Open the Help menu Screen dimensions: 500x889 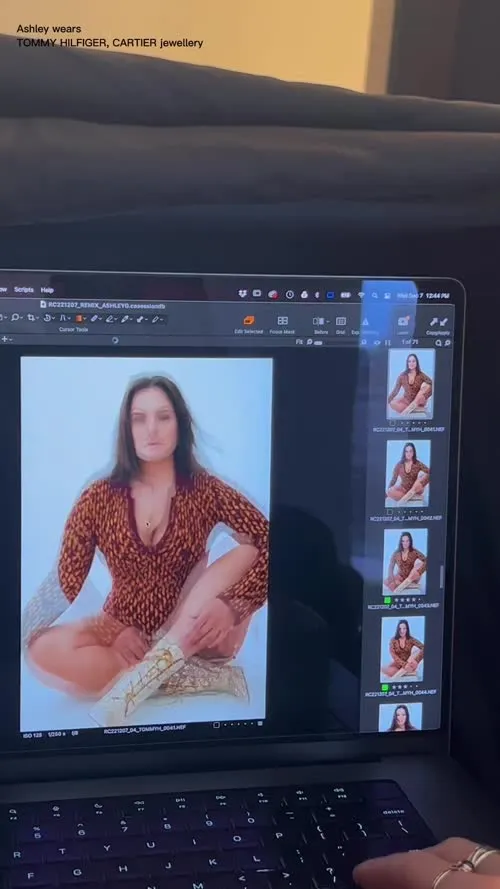(x=47, y=290)
